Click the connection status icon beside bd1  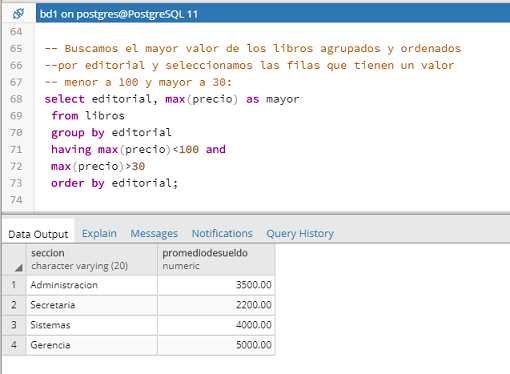[18, 14]
